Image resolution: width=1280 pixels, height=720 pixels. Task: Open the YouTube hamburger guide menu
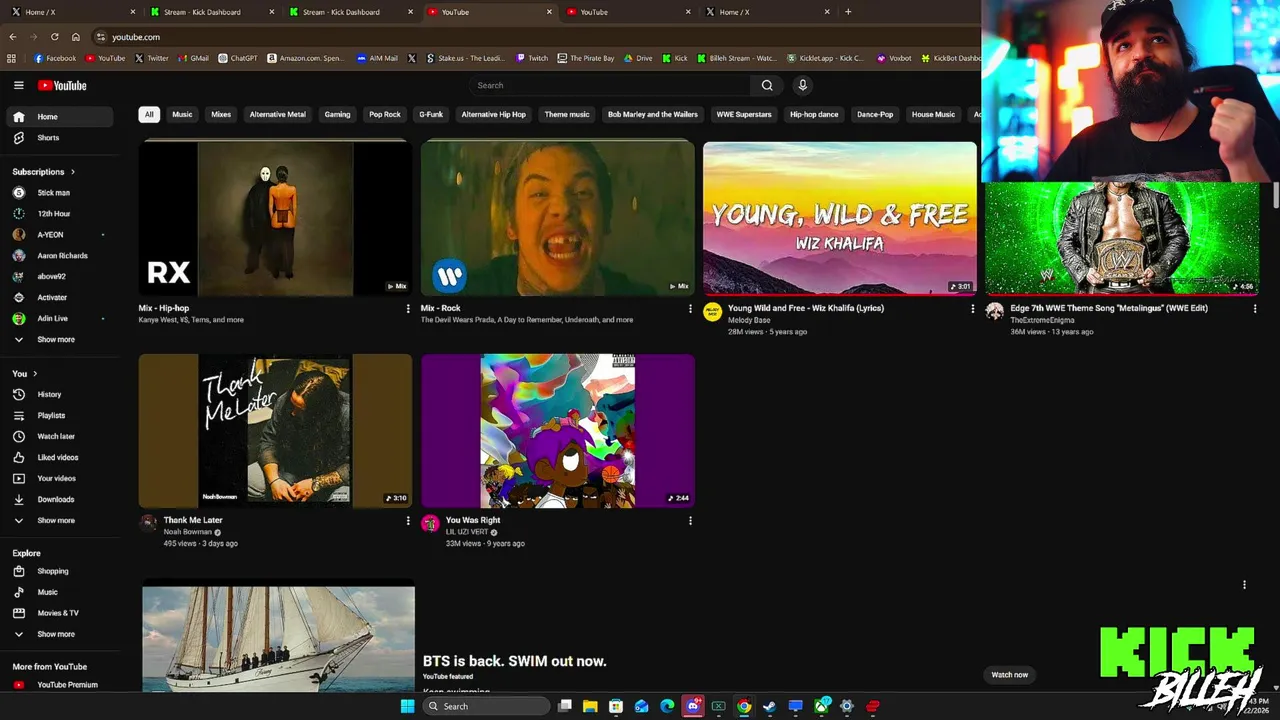pyautogui.click(x=18, y=85)
